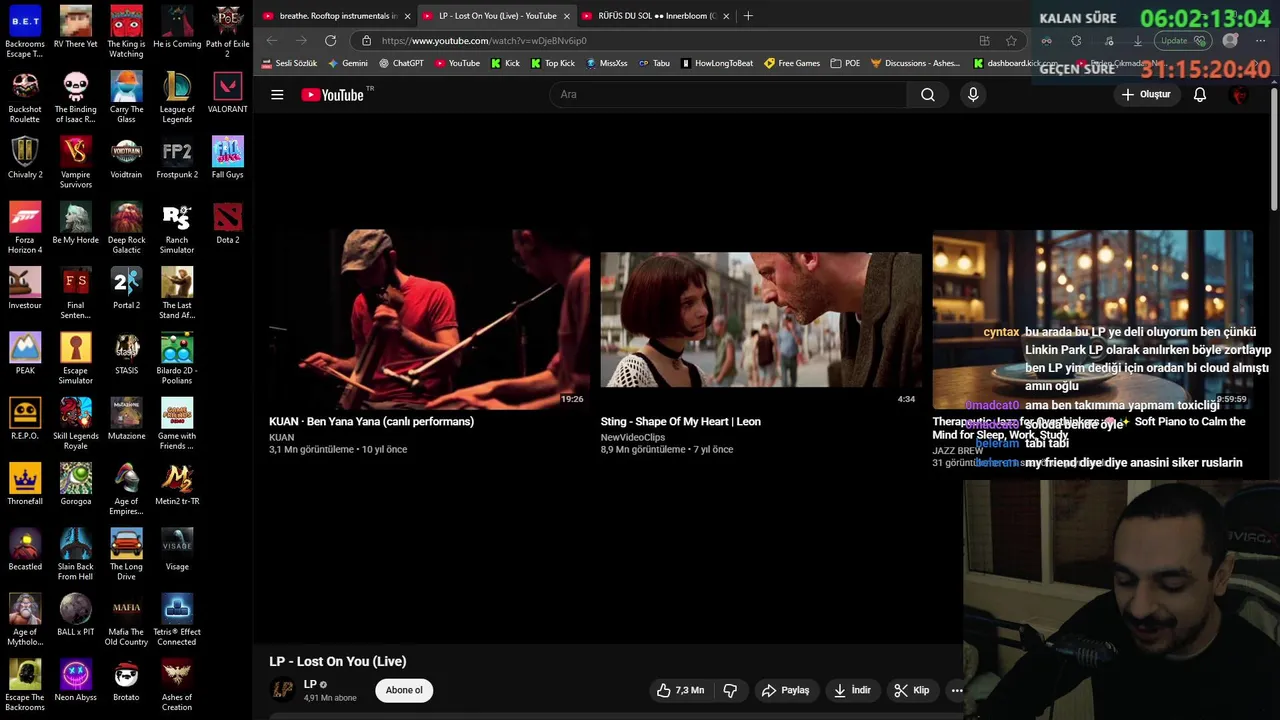Focus the YouTube Ara search field

pyautogui.click(x=728, y=94)
